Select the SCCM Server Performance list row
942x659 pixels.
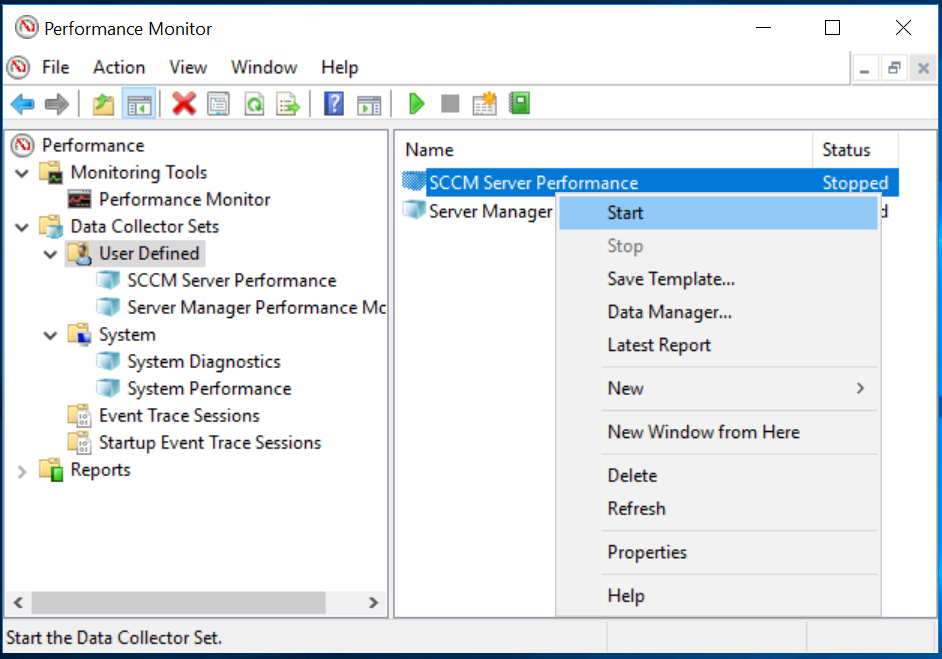tap(650, 183)
